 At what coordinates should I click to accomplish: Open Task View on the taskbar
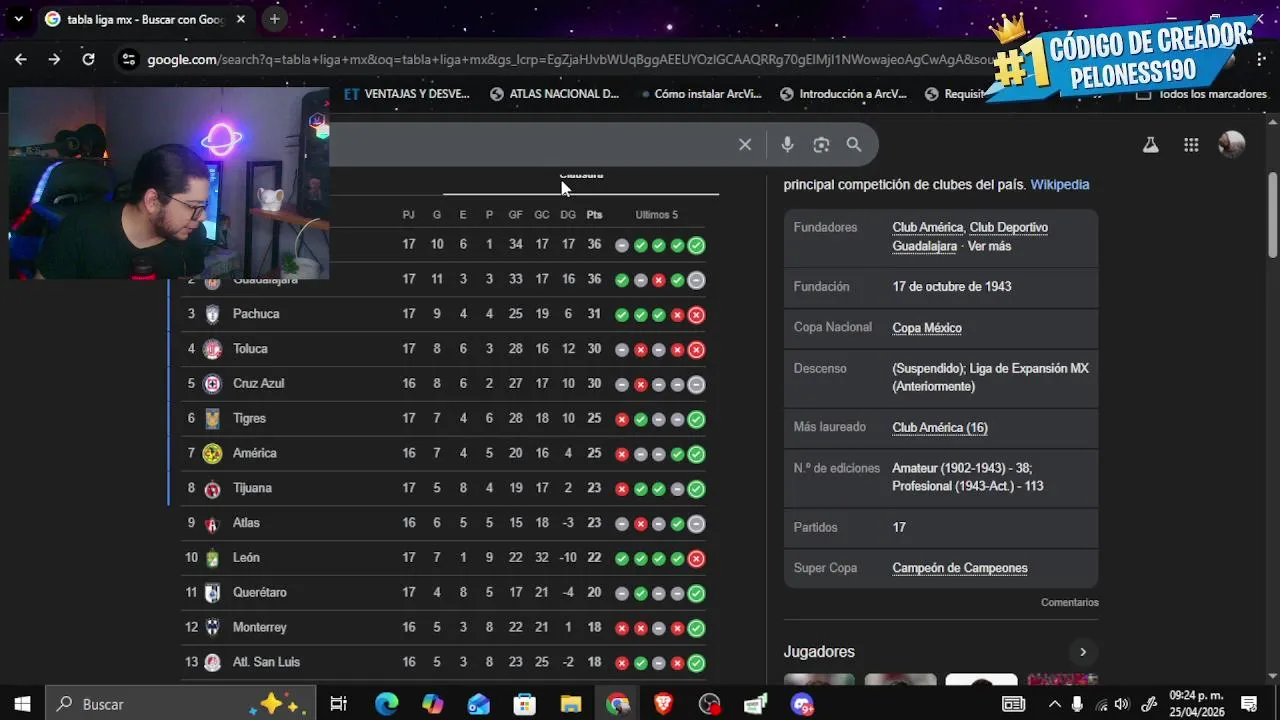click(x=338, y=704)
